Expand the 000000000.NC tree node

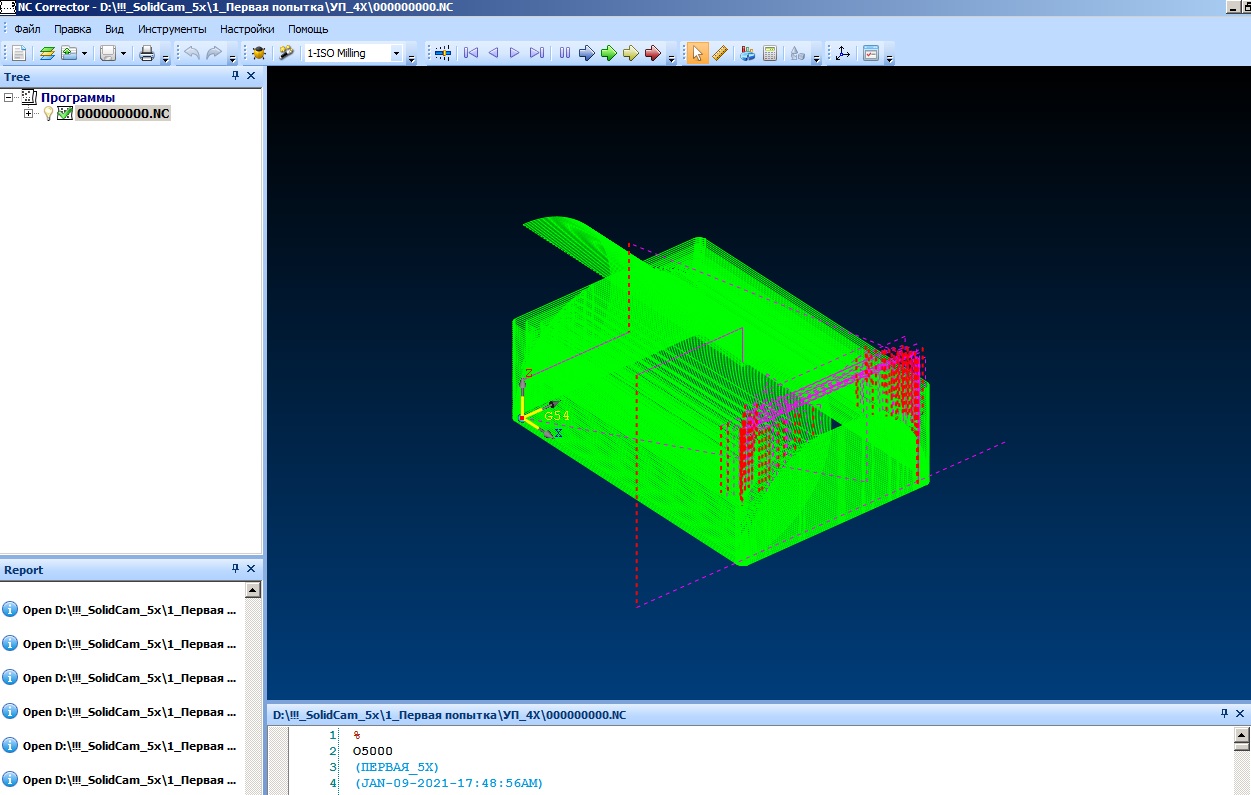click(x=29, y=114)
